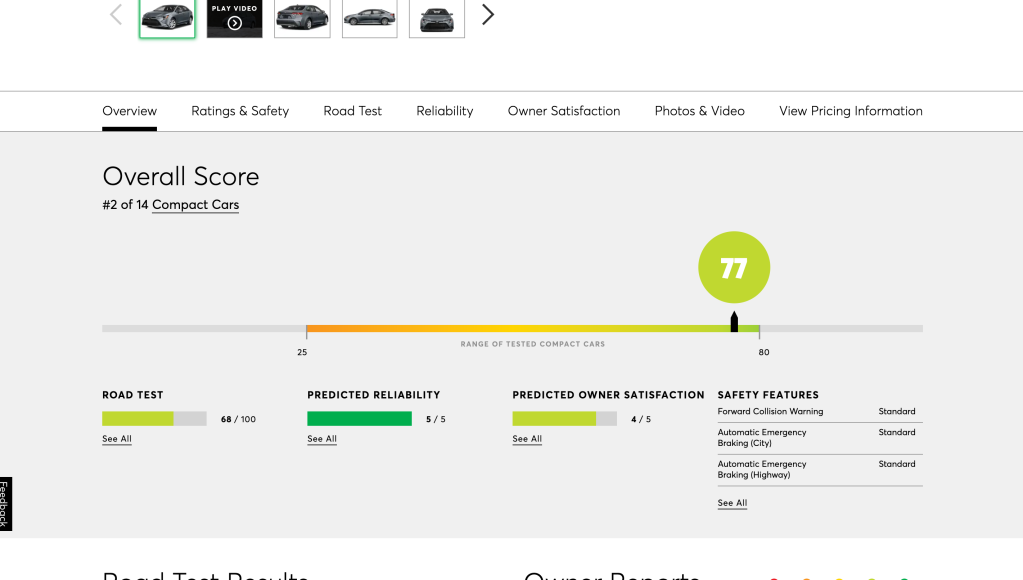Click See All under Road Test
Image resolution: width=1023 pixels, height=580 pixels.
117,439
